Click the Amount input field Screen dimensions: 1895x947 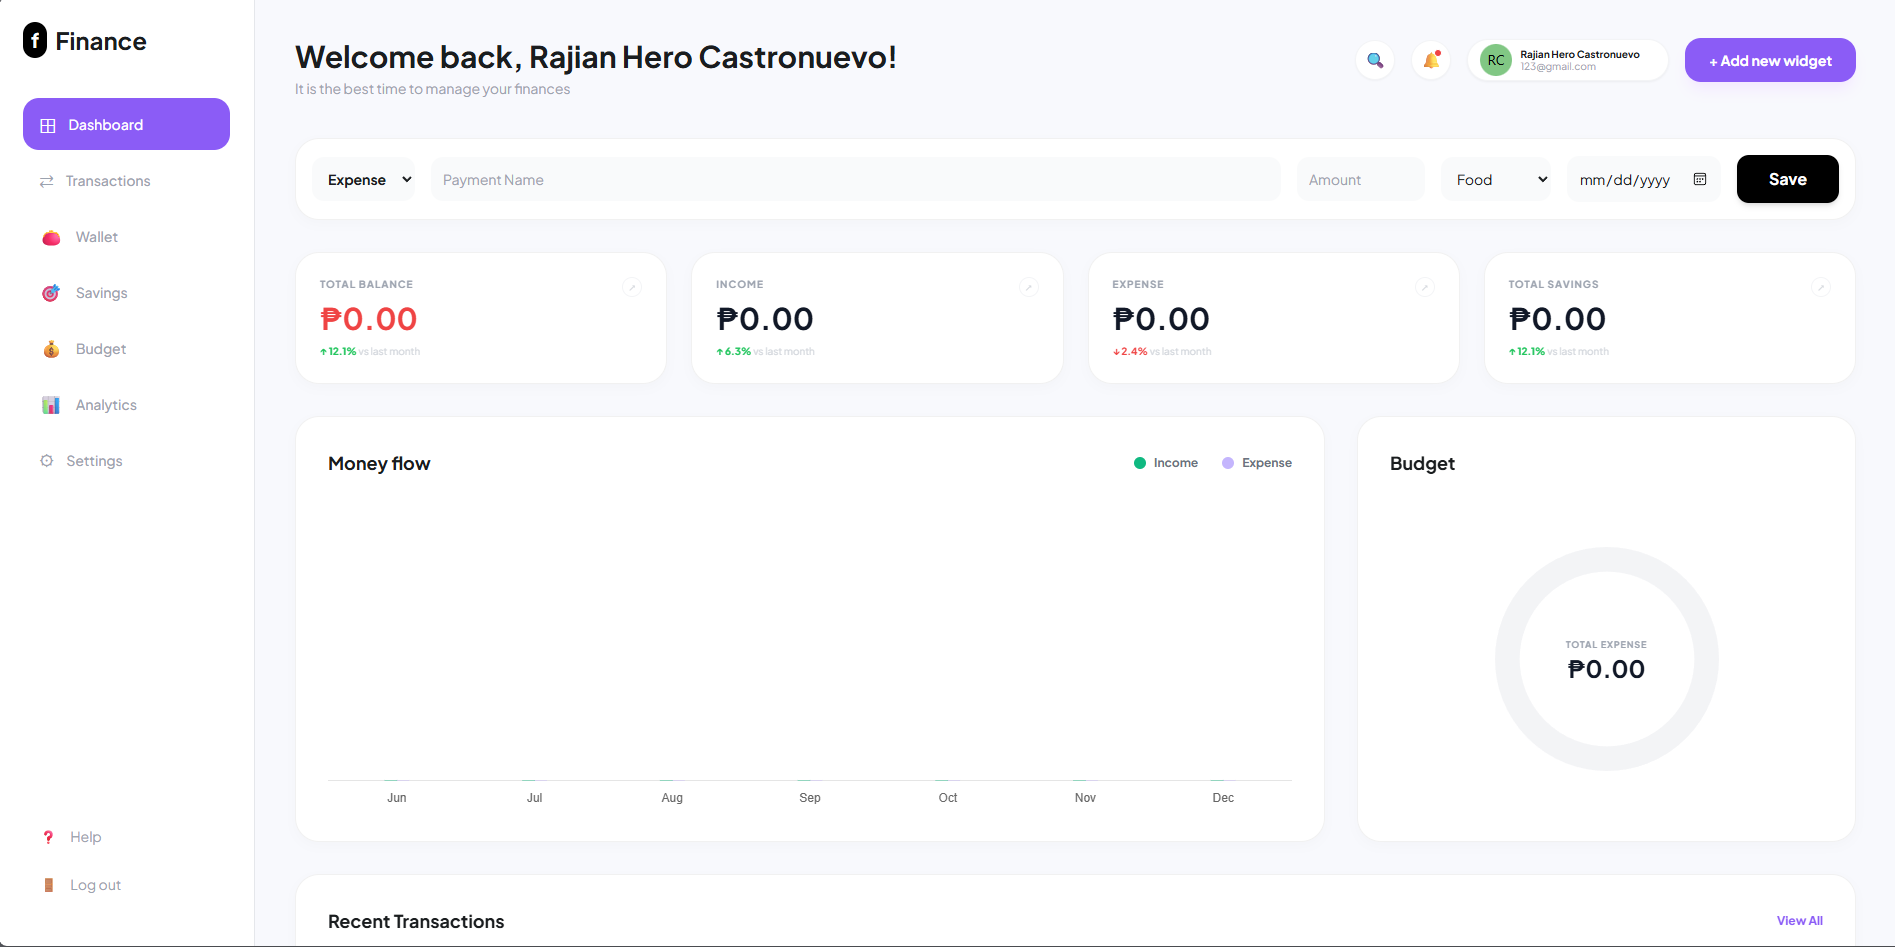click(x=1359, y=179)
